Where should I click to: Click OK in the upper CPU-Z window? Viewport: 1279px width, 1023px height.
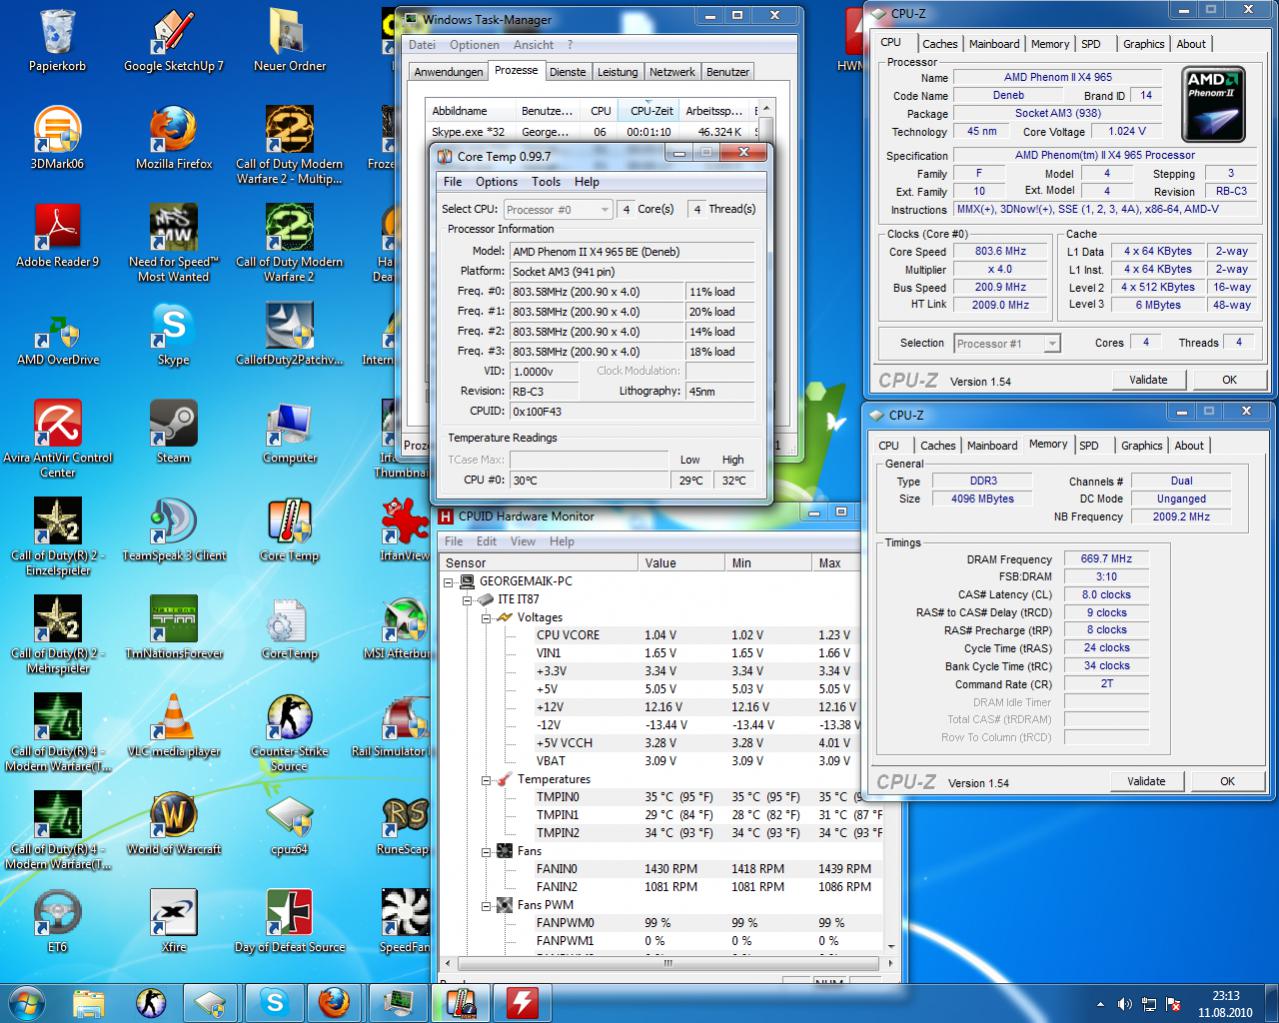click(x=1229, y=380)
